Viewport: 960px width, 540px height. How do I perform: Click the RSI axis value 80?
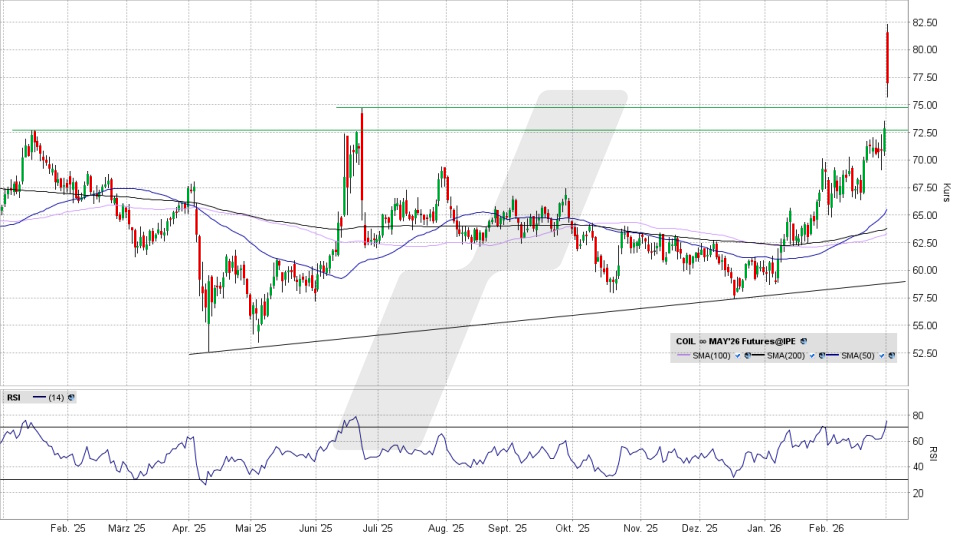918,416
